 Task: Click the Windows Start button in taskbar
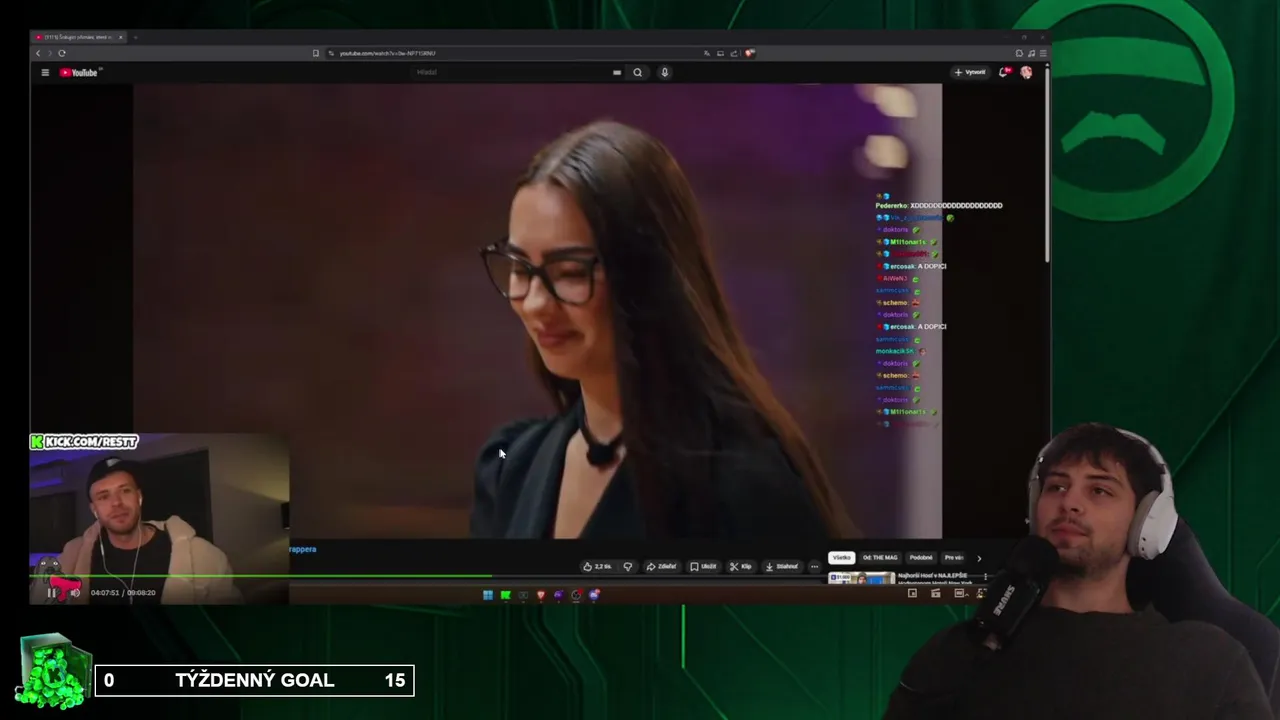coord(488,595)
